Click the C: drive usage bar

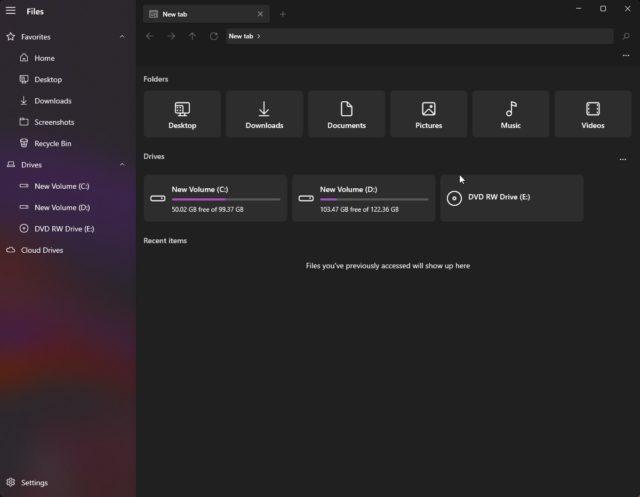point(226,200)
